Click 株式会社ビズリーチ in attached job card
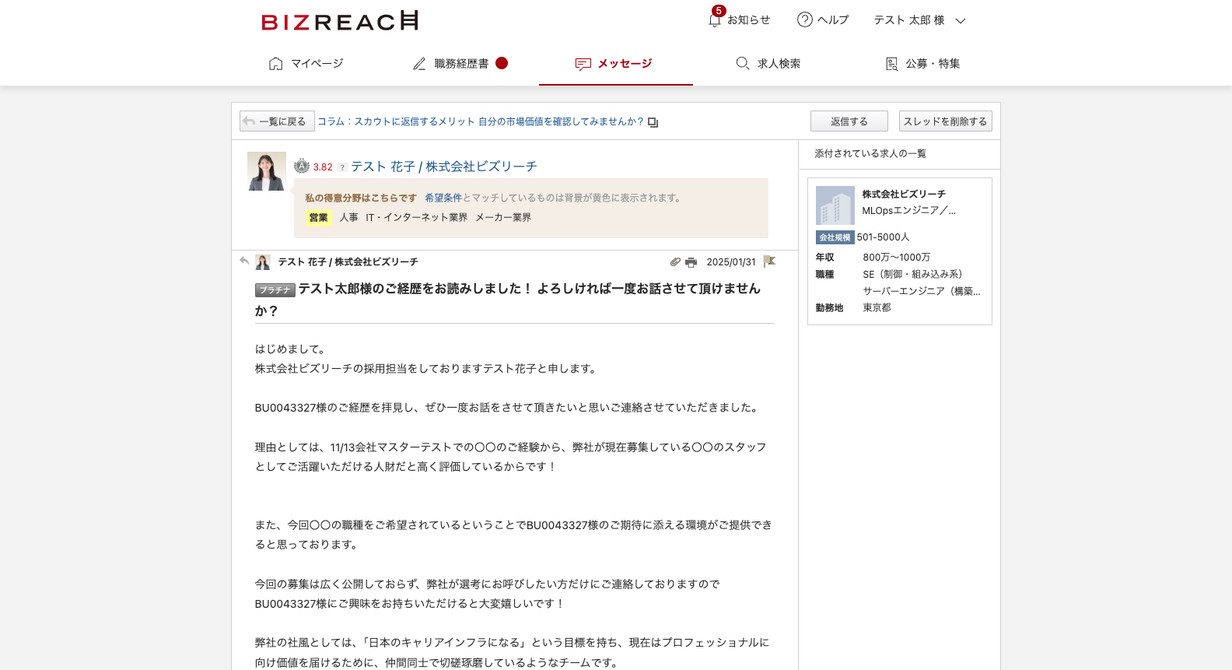The image size is (1232, 670). 904,194
